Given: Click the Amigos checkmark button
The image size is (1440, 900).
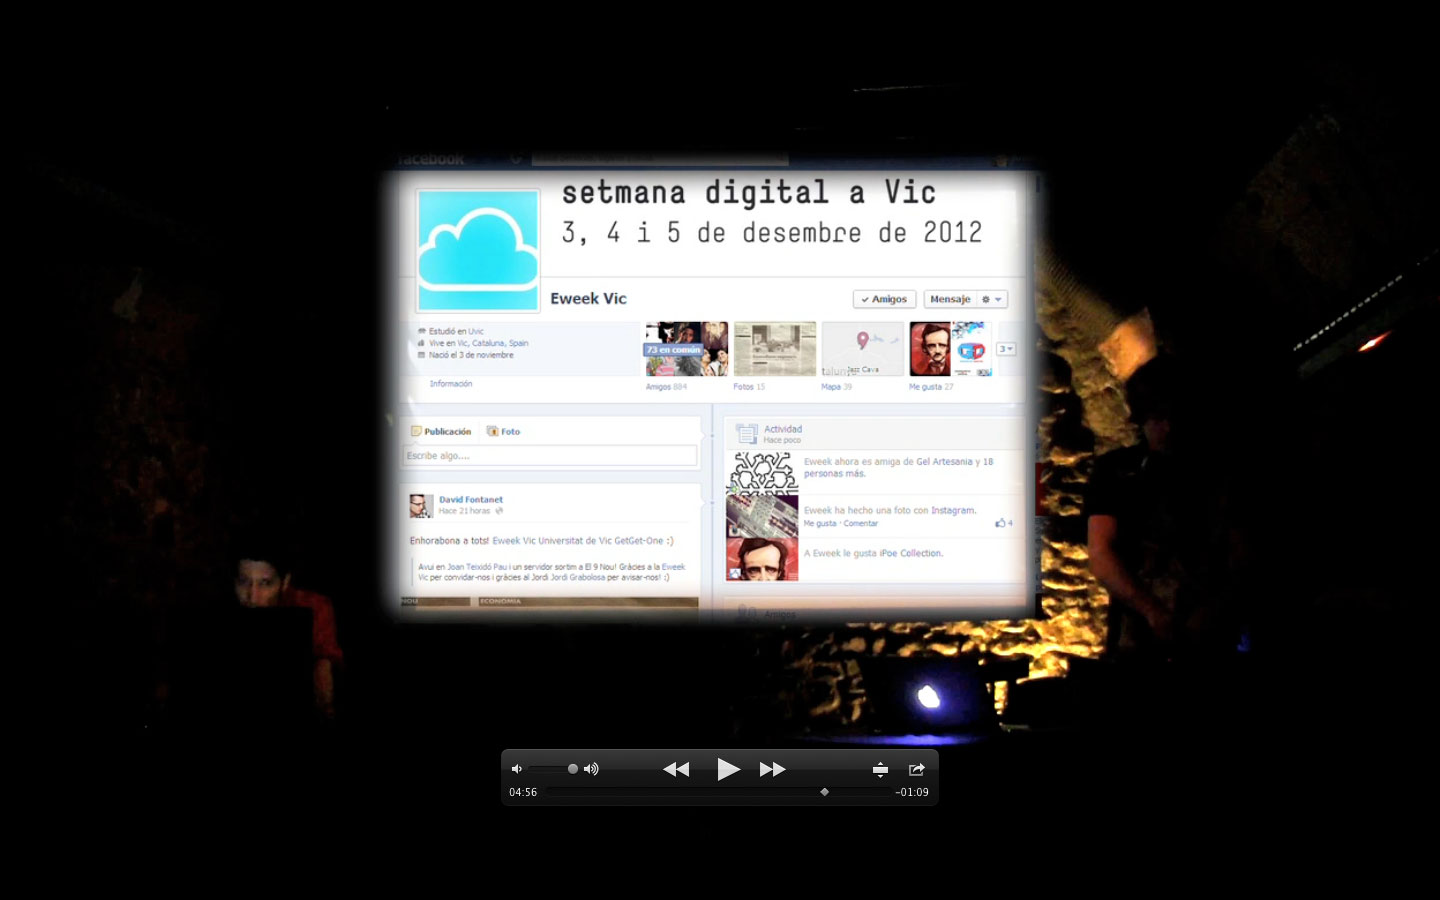Looking at the screenshot, I should [x=884, y=299].
